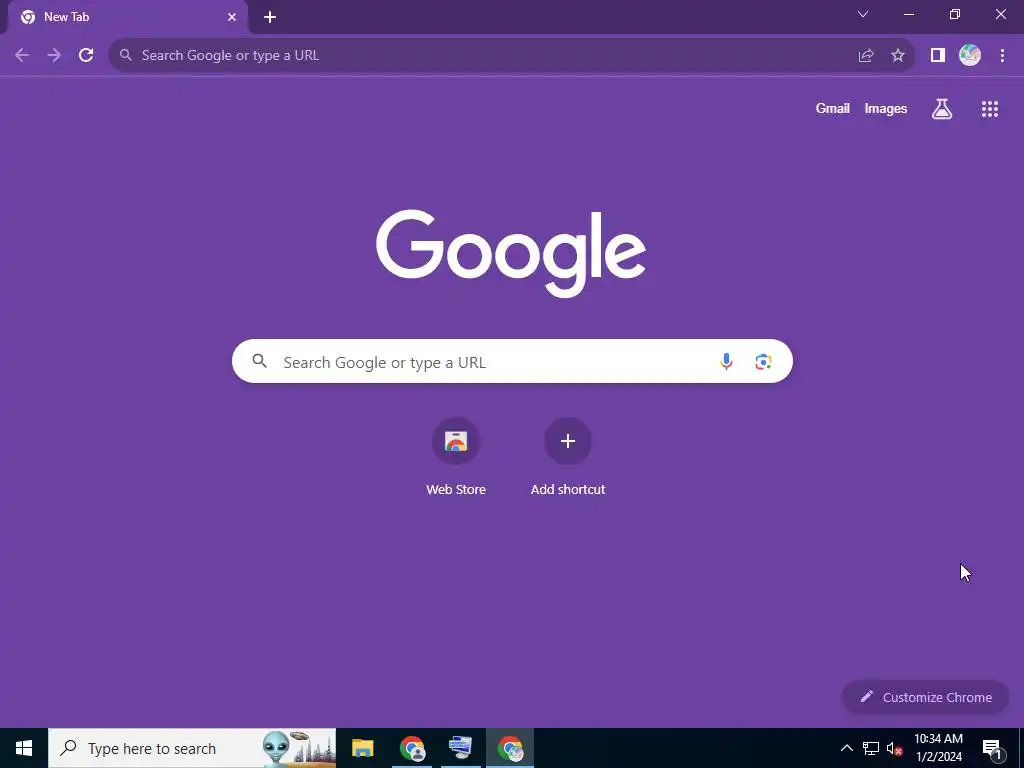
Task: Open the Search Labs flask icon
Action: click(x=942, y=109)
